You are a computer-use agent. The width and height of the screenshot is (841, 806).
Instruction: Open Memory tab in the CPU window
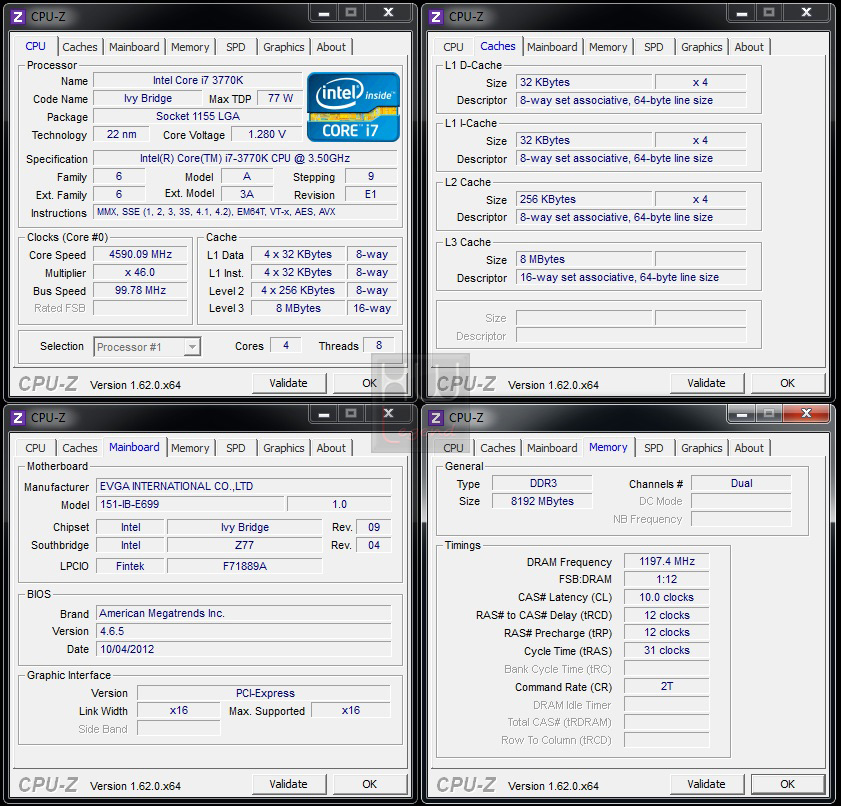[190, 47]
